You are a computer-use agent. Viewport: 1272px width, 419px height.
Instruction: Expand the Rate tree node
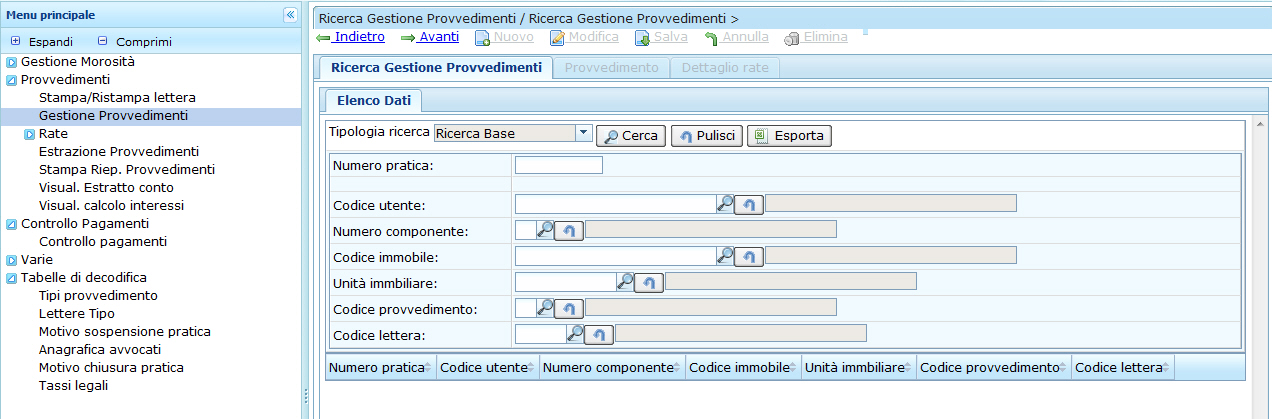click(30, 134)
